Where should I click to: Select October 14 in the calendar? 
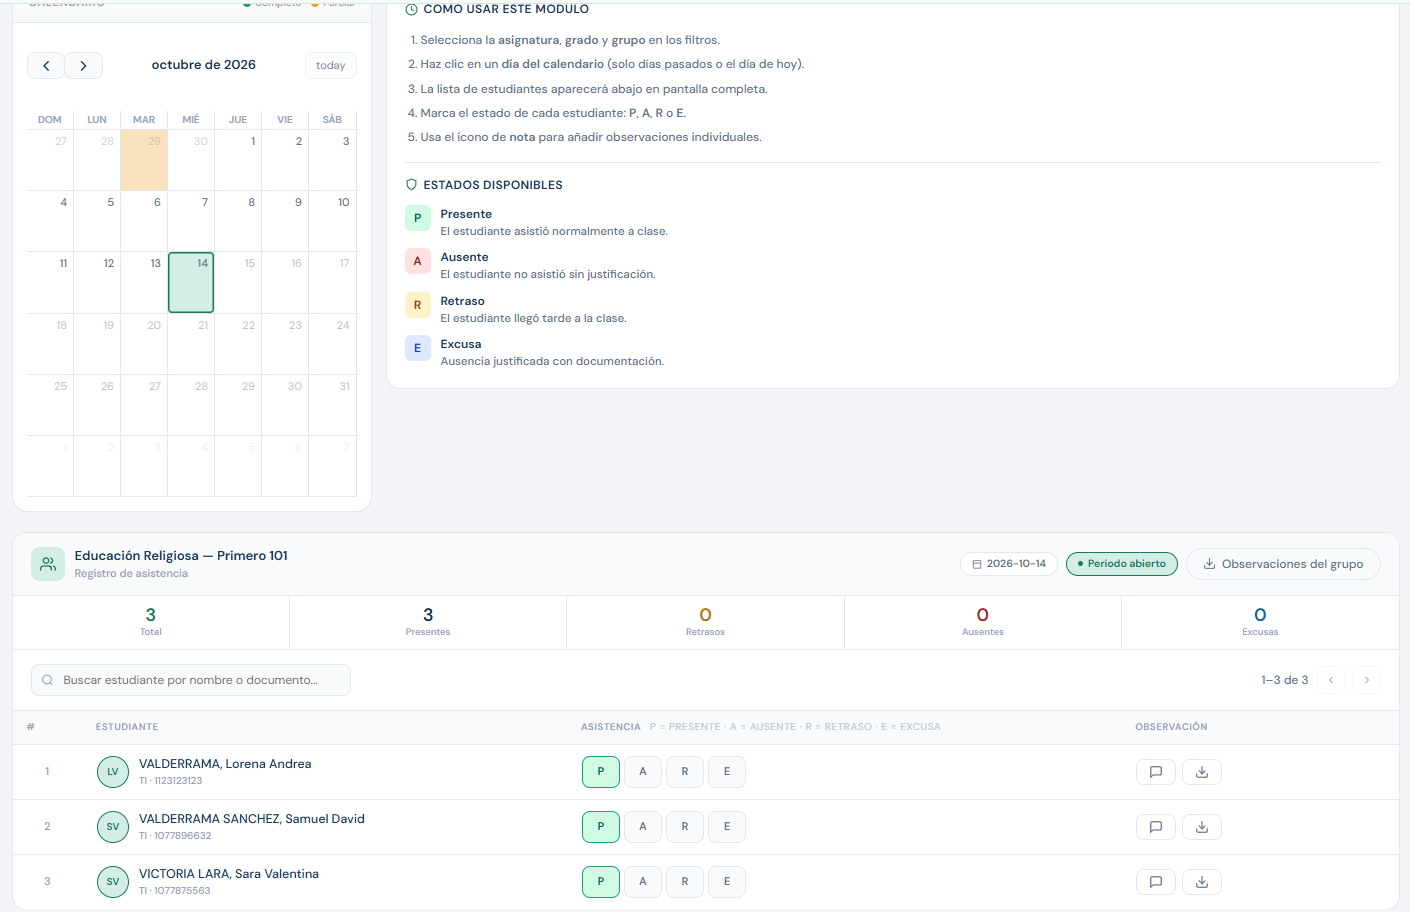click(x=191, y=282)
